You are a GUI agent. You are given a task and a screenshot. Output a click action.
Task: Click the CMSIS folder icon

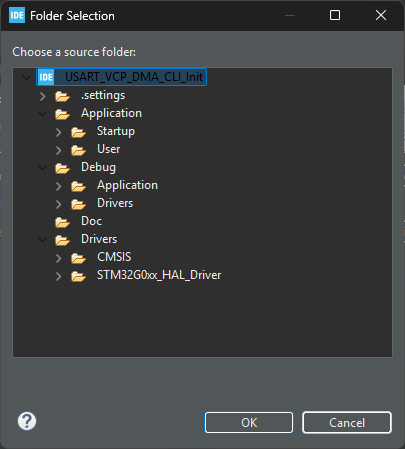click(78, 258)
